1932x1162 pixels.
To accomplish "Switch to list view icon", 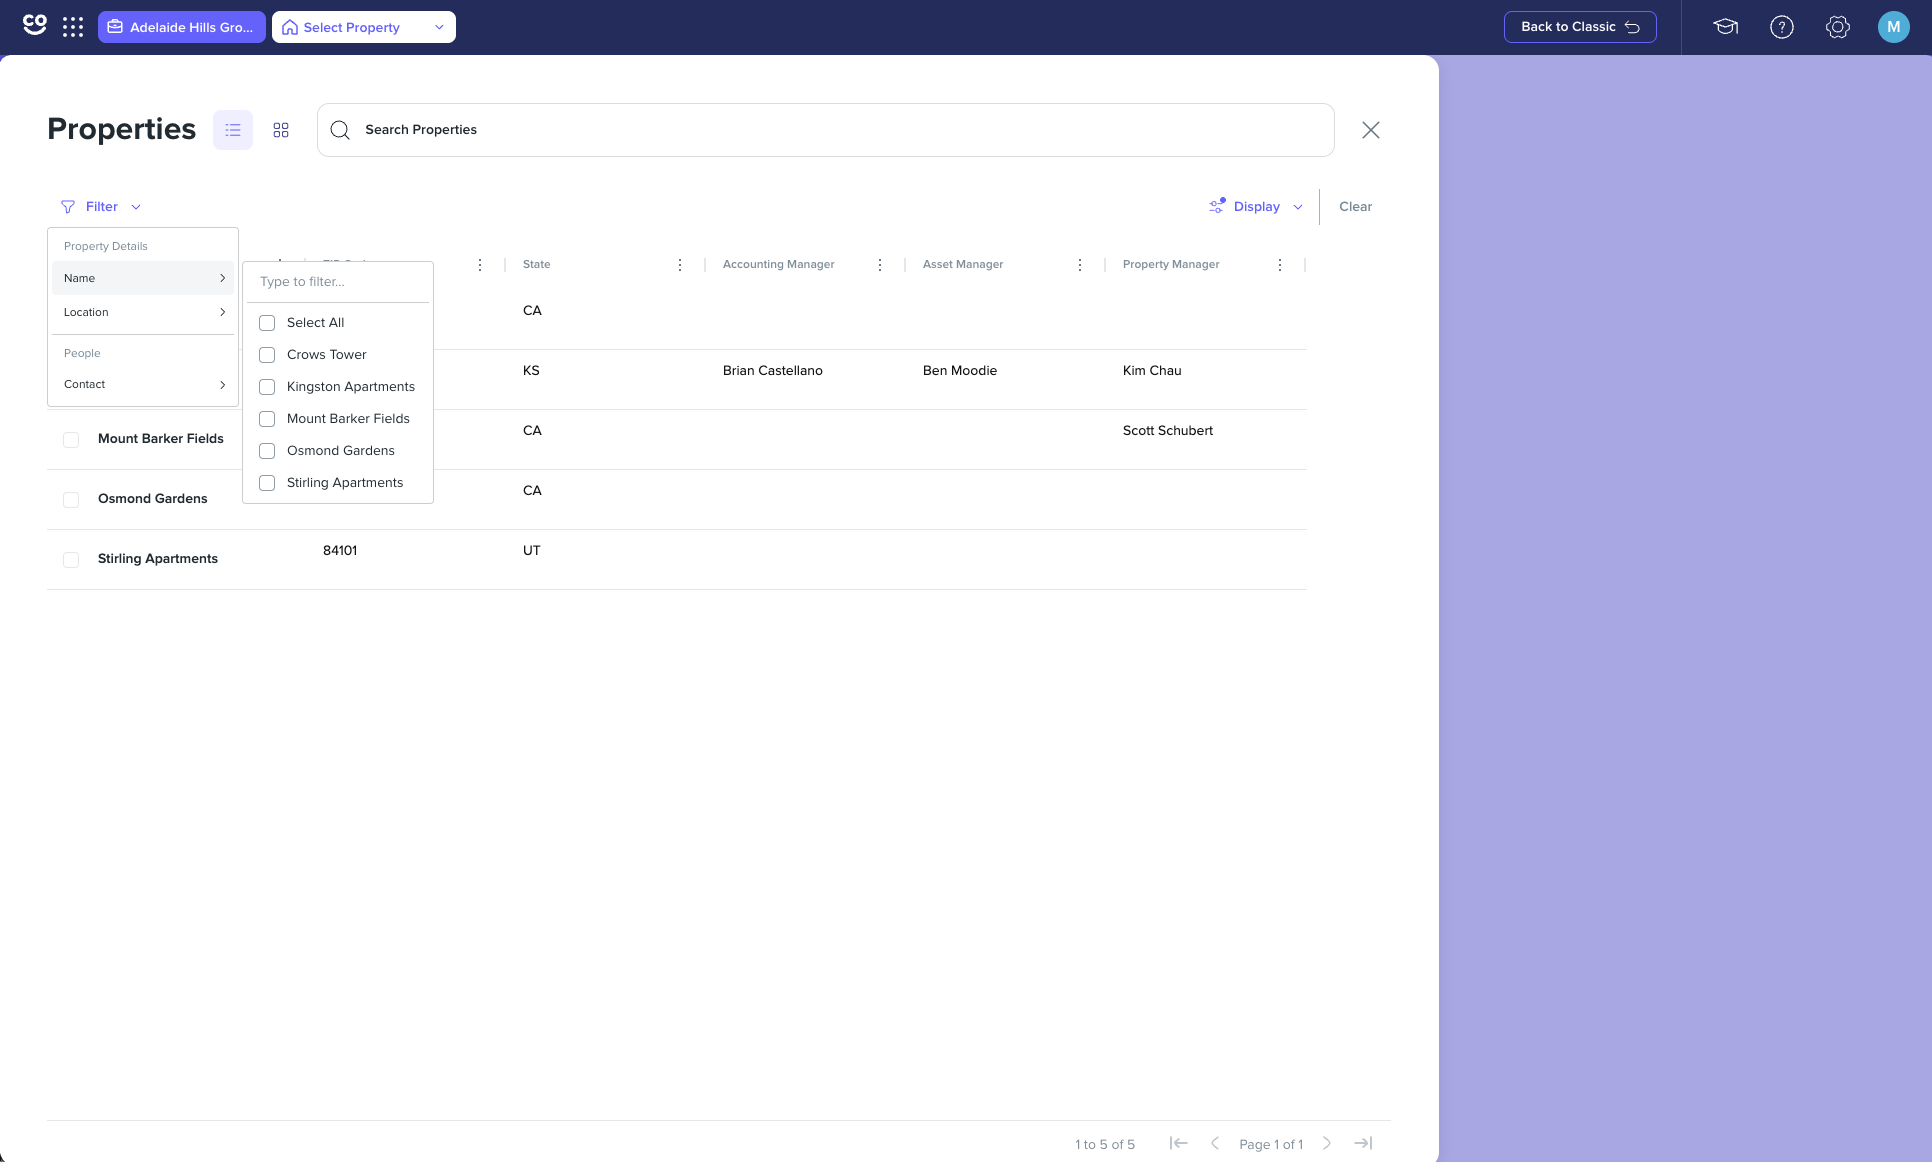I will pyautogui.click(x=233, y=130).
